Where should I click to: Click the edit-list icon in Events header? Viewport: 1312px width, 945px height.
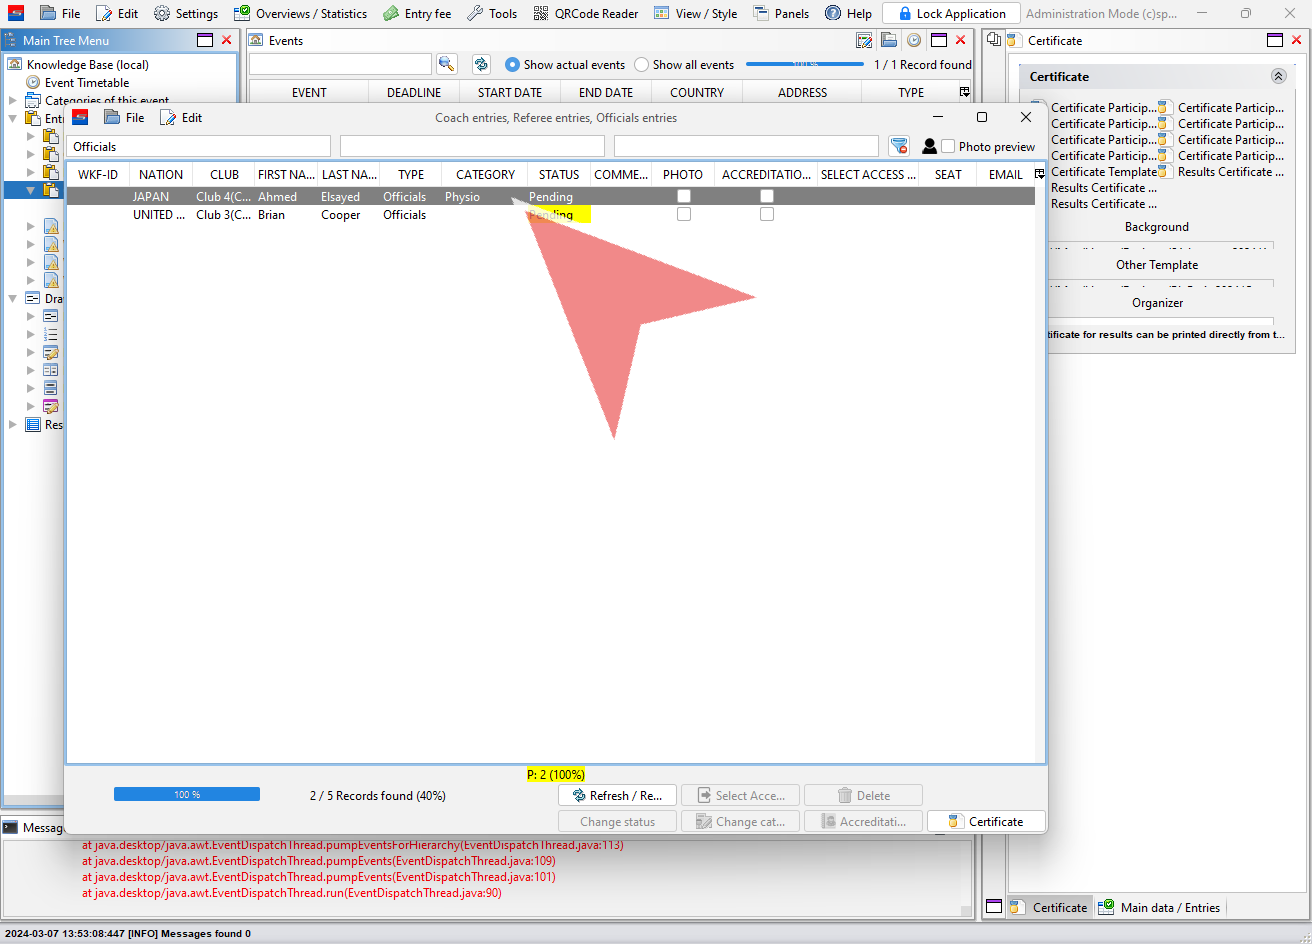click(865, 40)
